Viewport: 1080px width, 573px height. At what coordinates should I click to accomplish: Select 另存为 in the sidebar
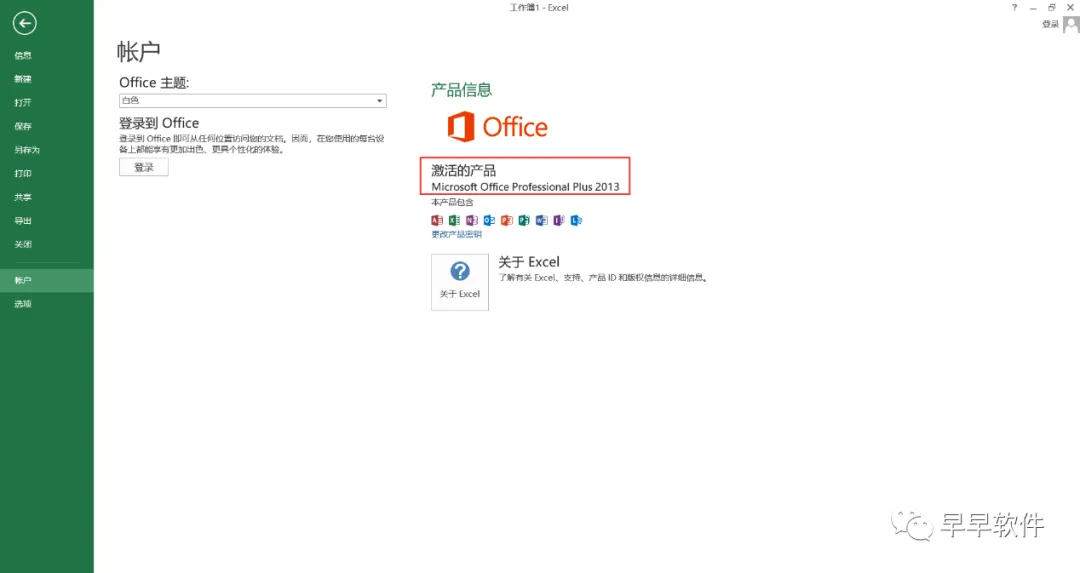tap(27, 150)
